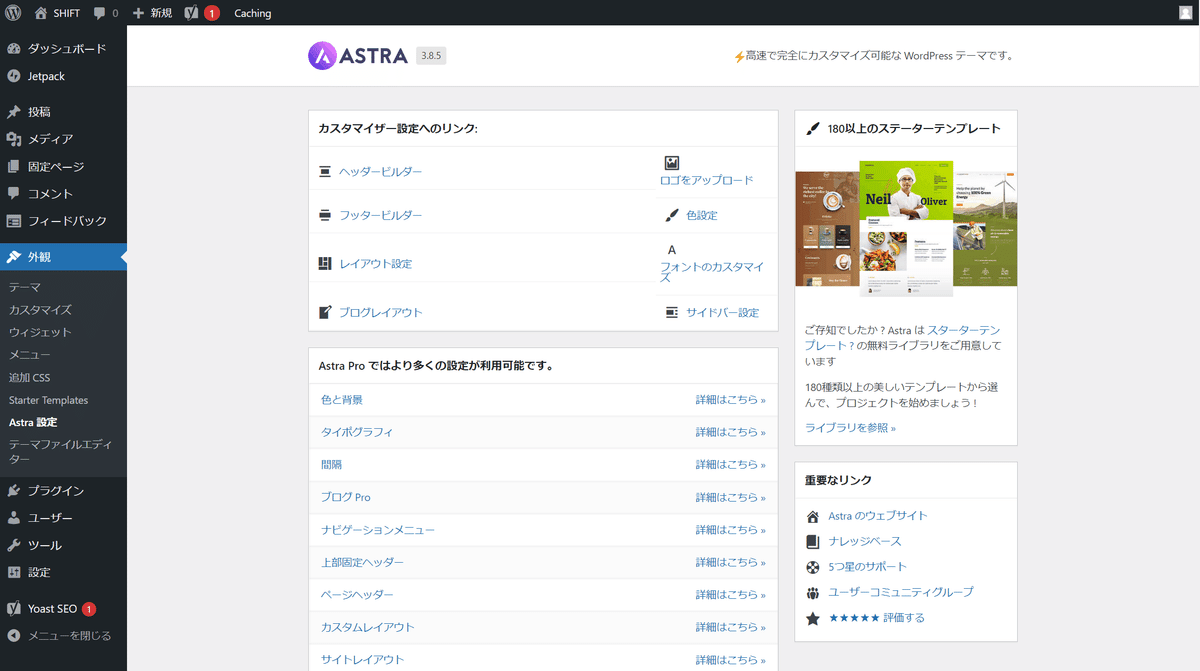Click the user avatar in top right
The width and height of the screenshot is (1200, 671).
[1186, 13]
